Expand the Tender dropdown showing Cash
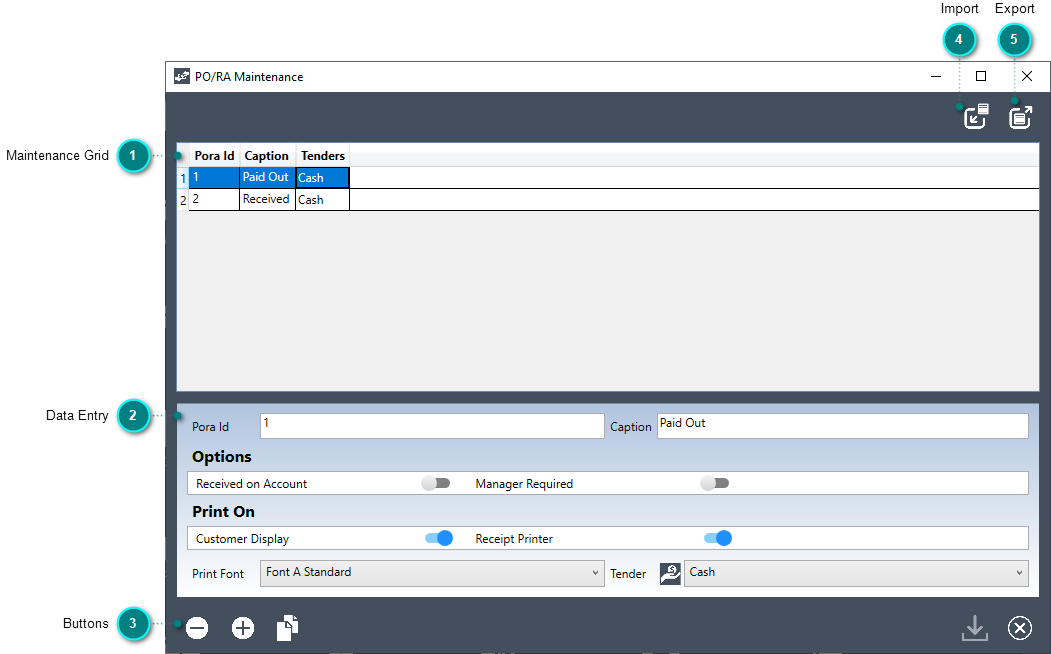This screenshot has height=654, width=1051. [856, 573]
